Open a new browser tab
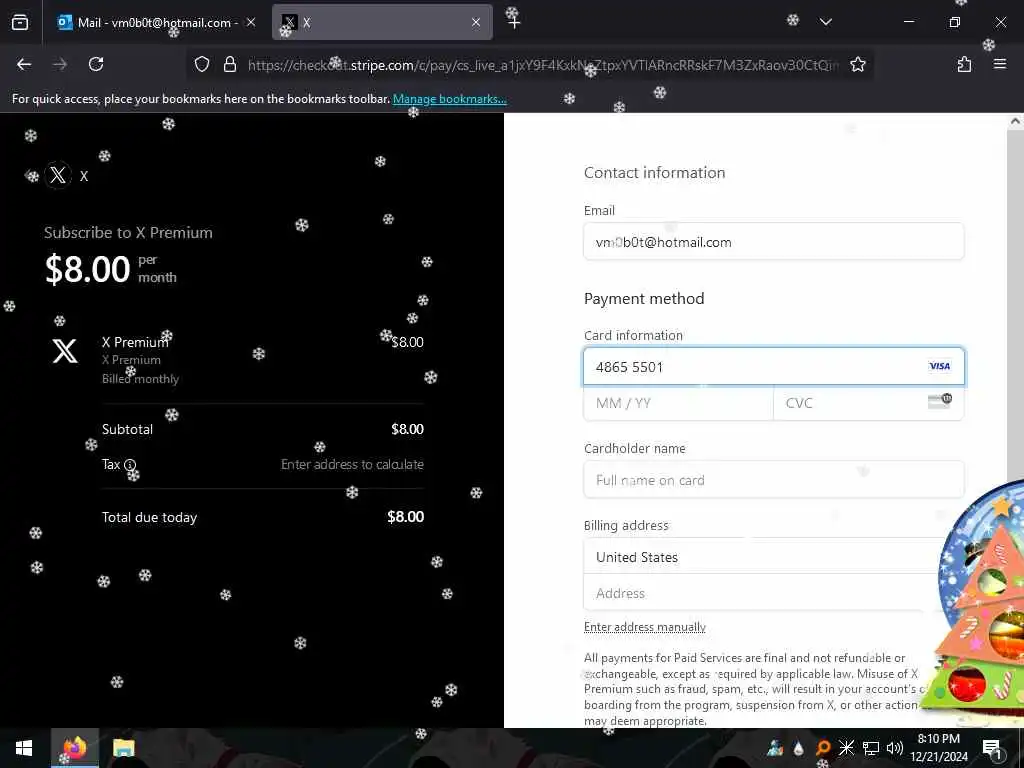The width and height of the screenshot is (1024, 768). tap(514, 22)
